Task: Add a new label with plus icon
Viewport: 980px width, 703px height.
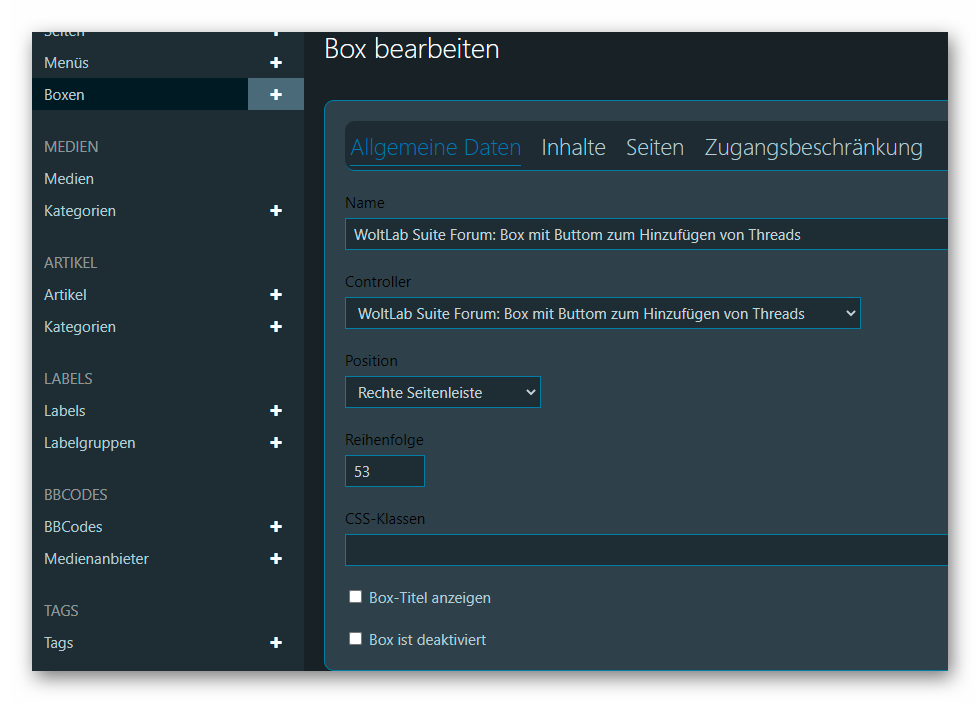Action: point(276,411)
